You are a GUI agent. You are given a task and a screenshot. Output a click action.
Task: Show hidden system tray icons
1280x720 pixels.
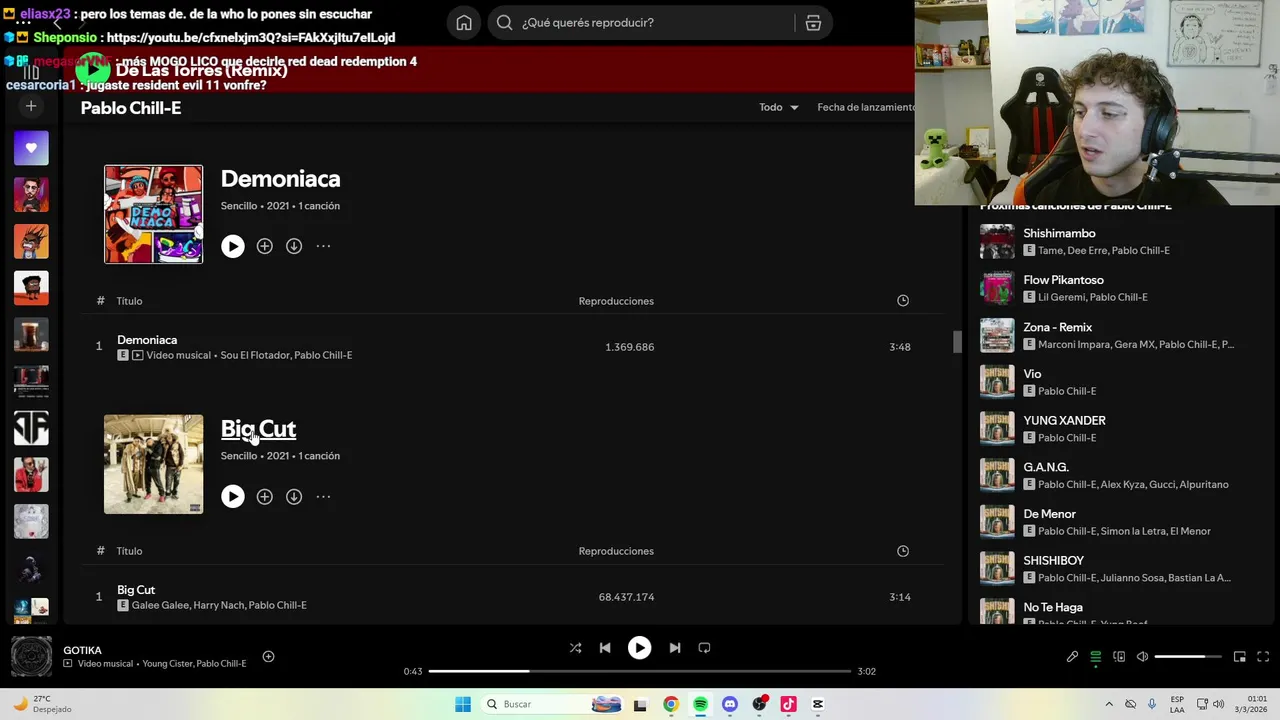point(1109,704)
